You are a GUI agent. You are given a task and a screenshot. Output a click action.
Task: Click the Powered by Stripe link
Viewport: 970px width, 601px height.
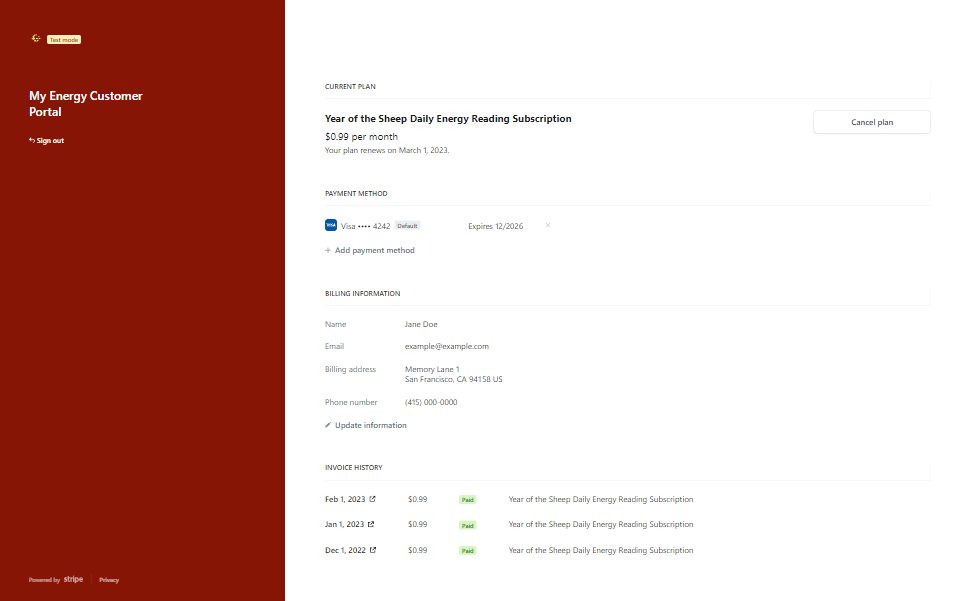coord(56,580)
